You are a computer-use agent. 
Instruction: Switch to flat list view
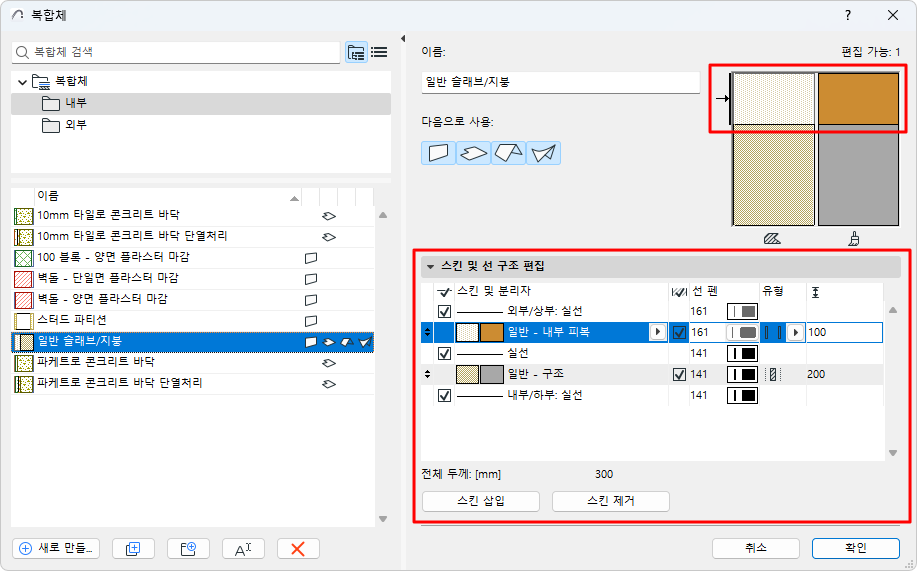tap(380, 52)
